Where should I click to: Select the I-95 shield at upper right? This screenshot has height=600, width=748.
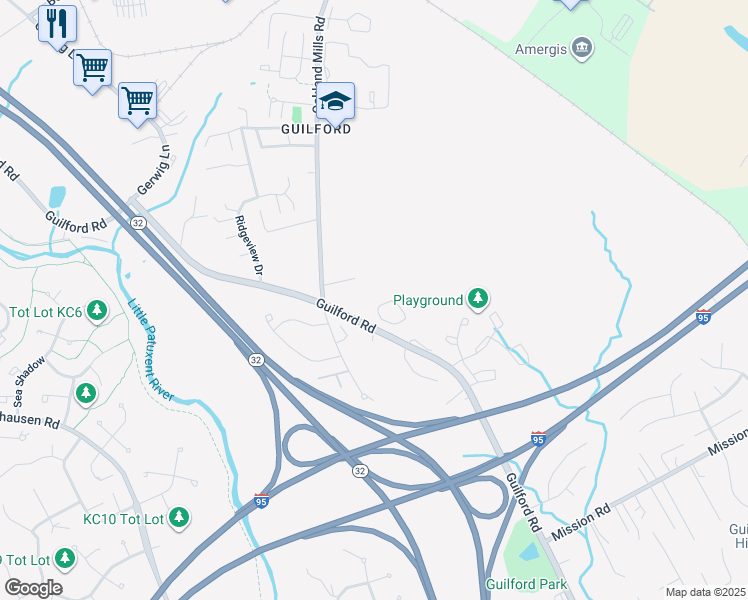tap(703, 316)
